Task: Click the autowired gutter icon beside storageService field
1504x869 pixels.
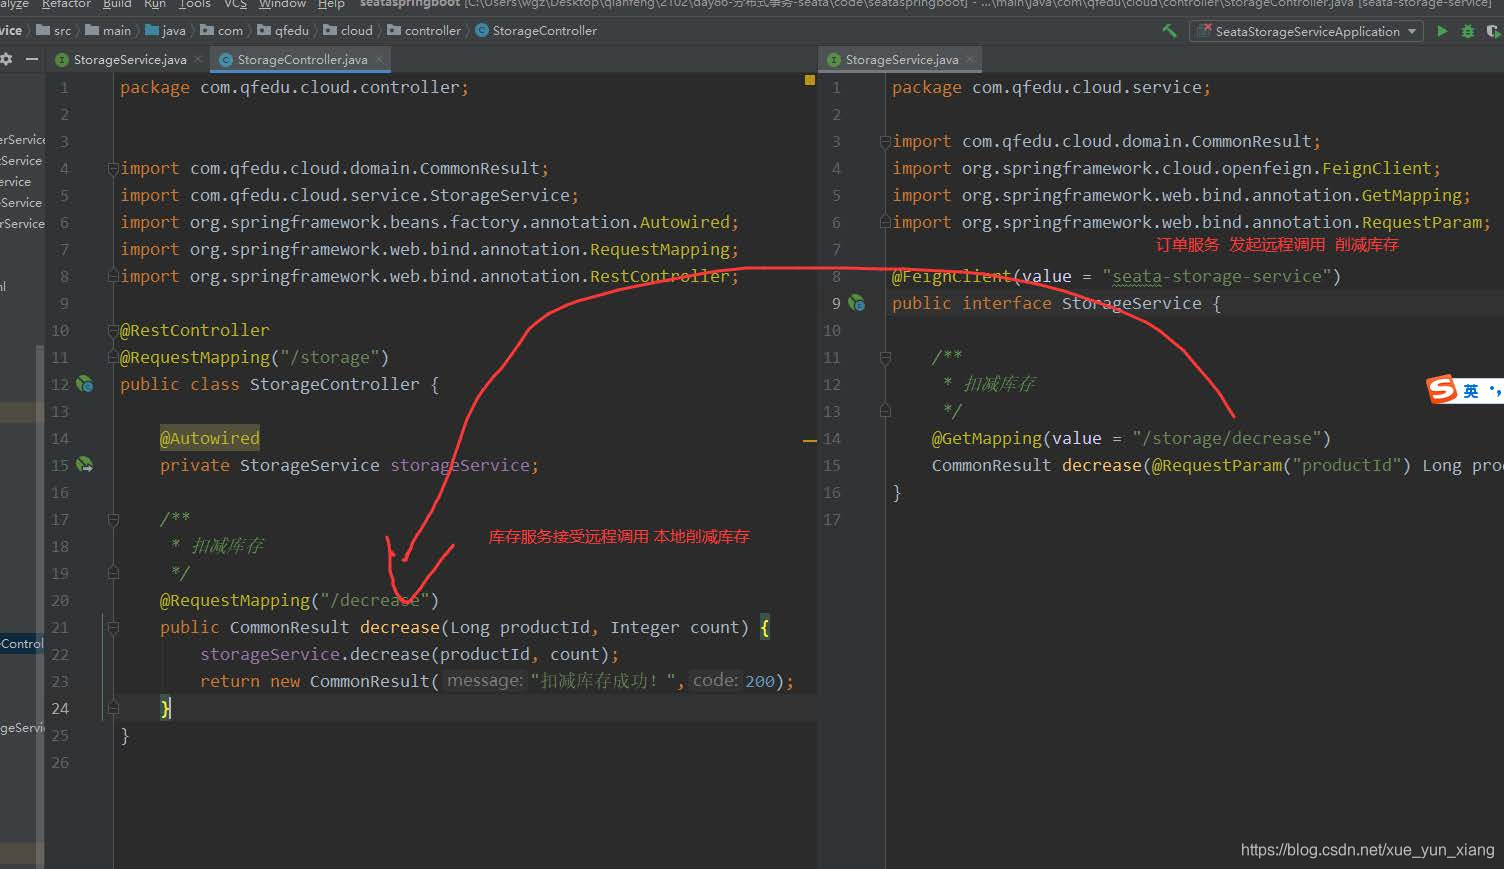Action: pos(85,465)
